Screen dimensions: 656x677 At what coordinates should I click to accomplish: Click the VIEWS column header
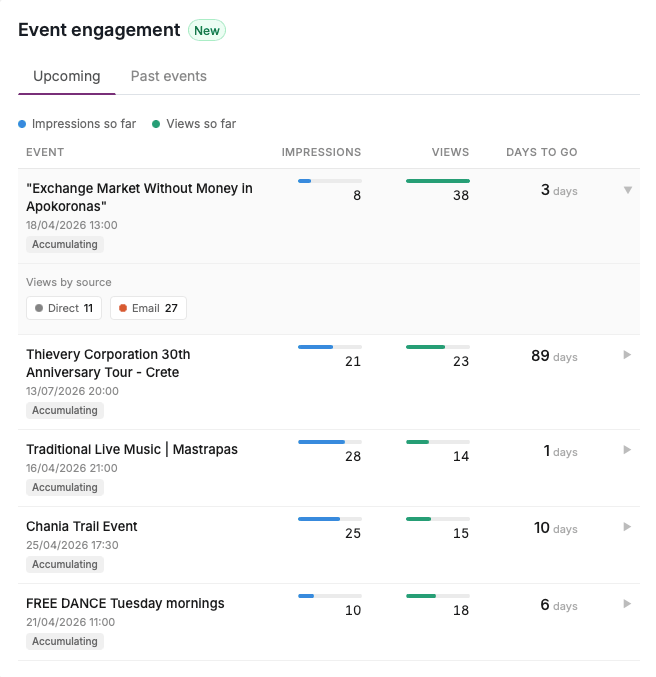pyautogui.click(x=450, y=152)
